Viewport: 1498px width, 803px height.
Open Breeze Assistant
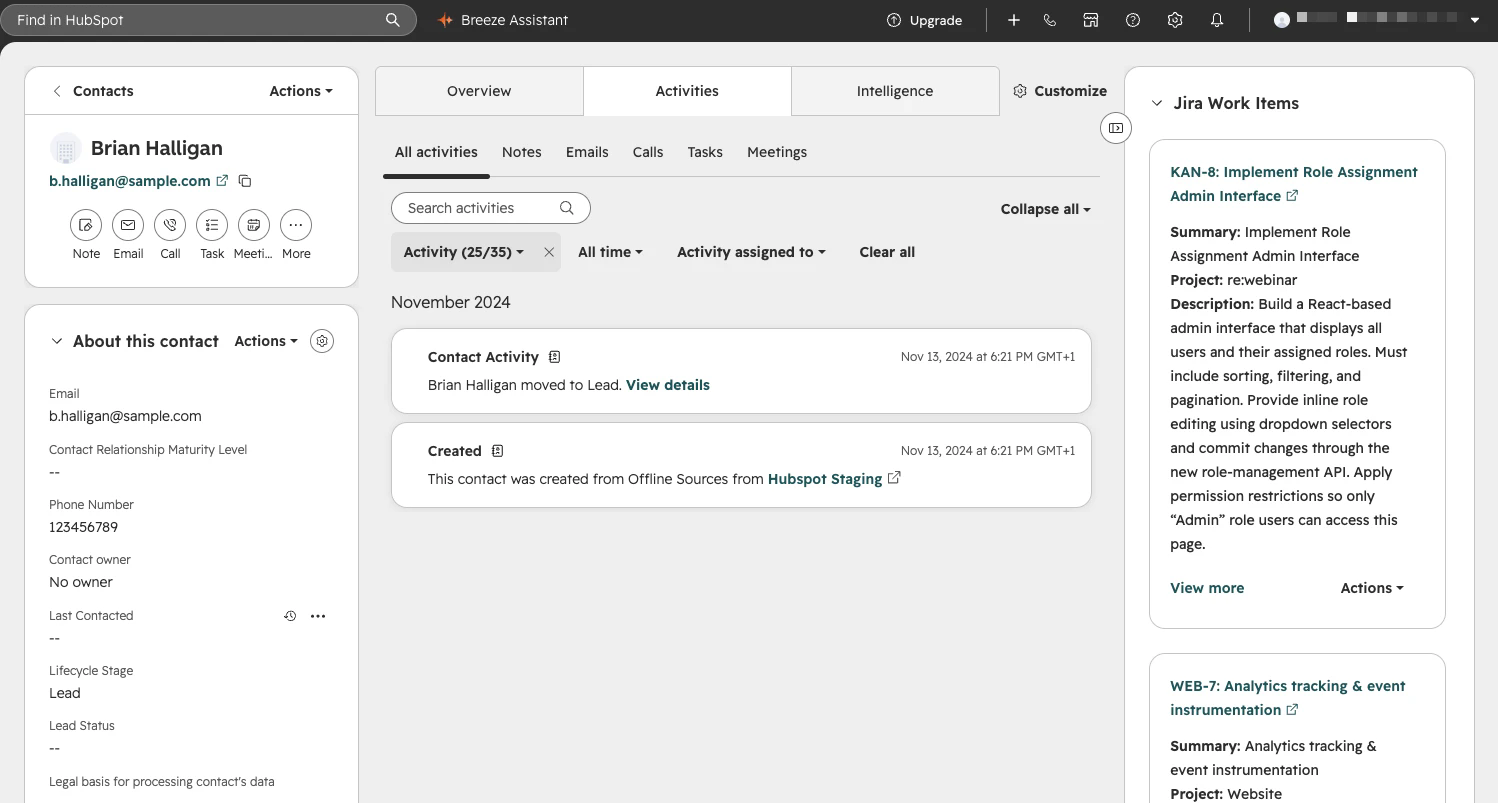click(x=503, y=20)
